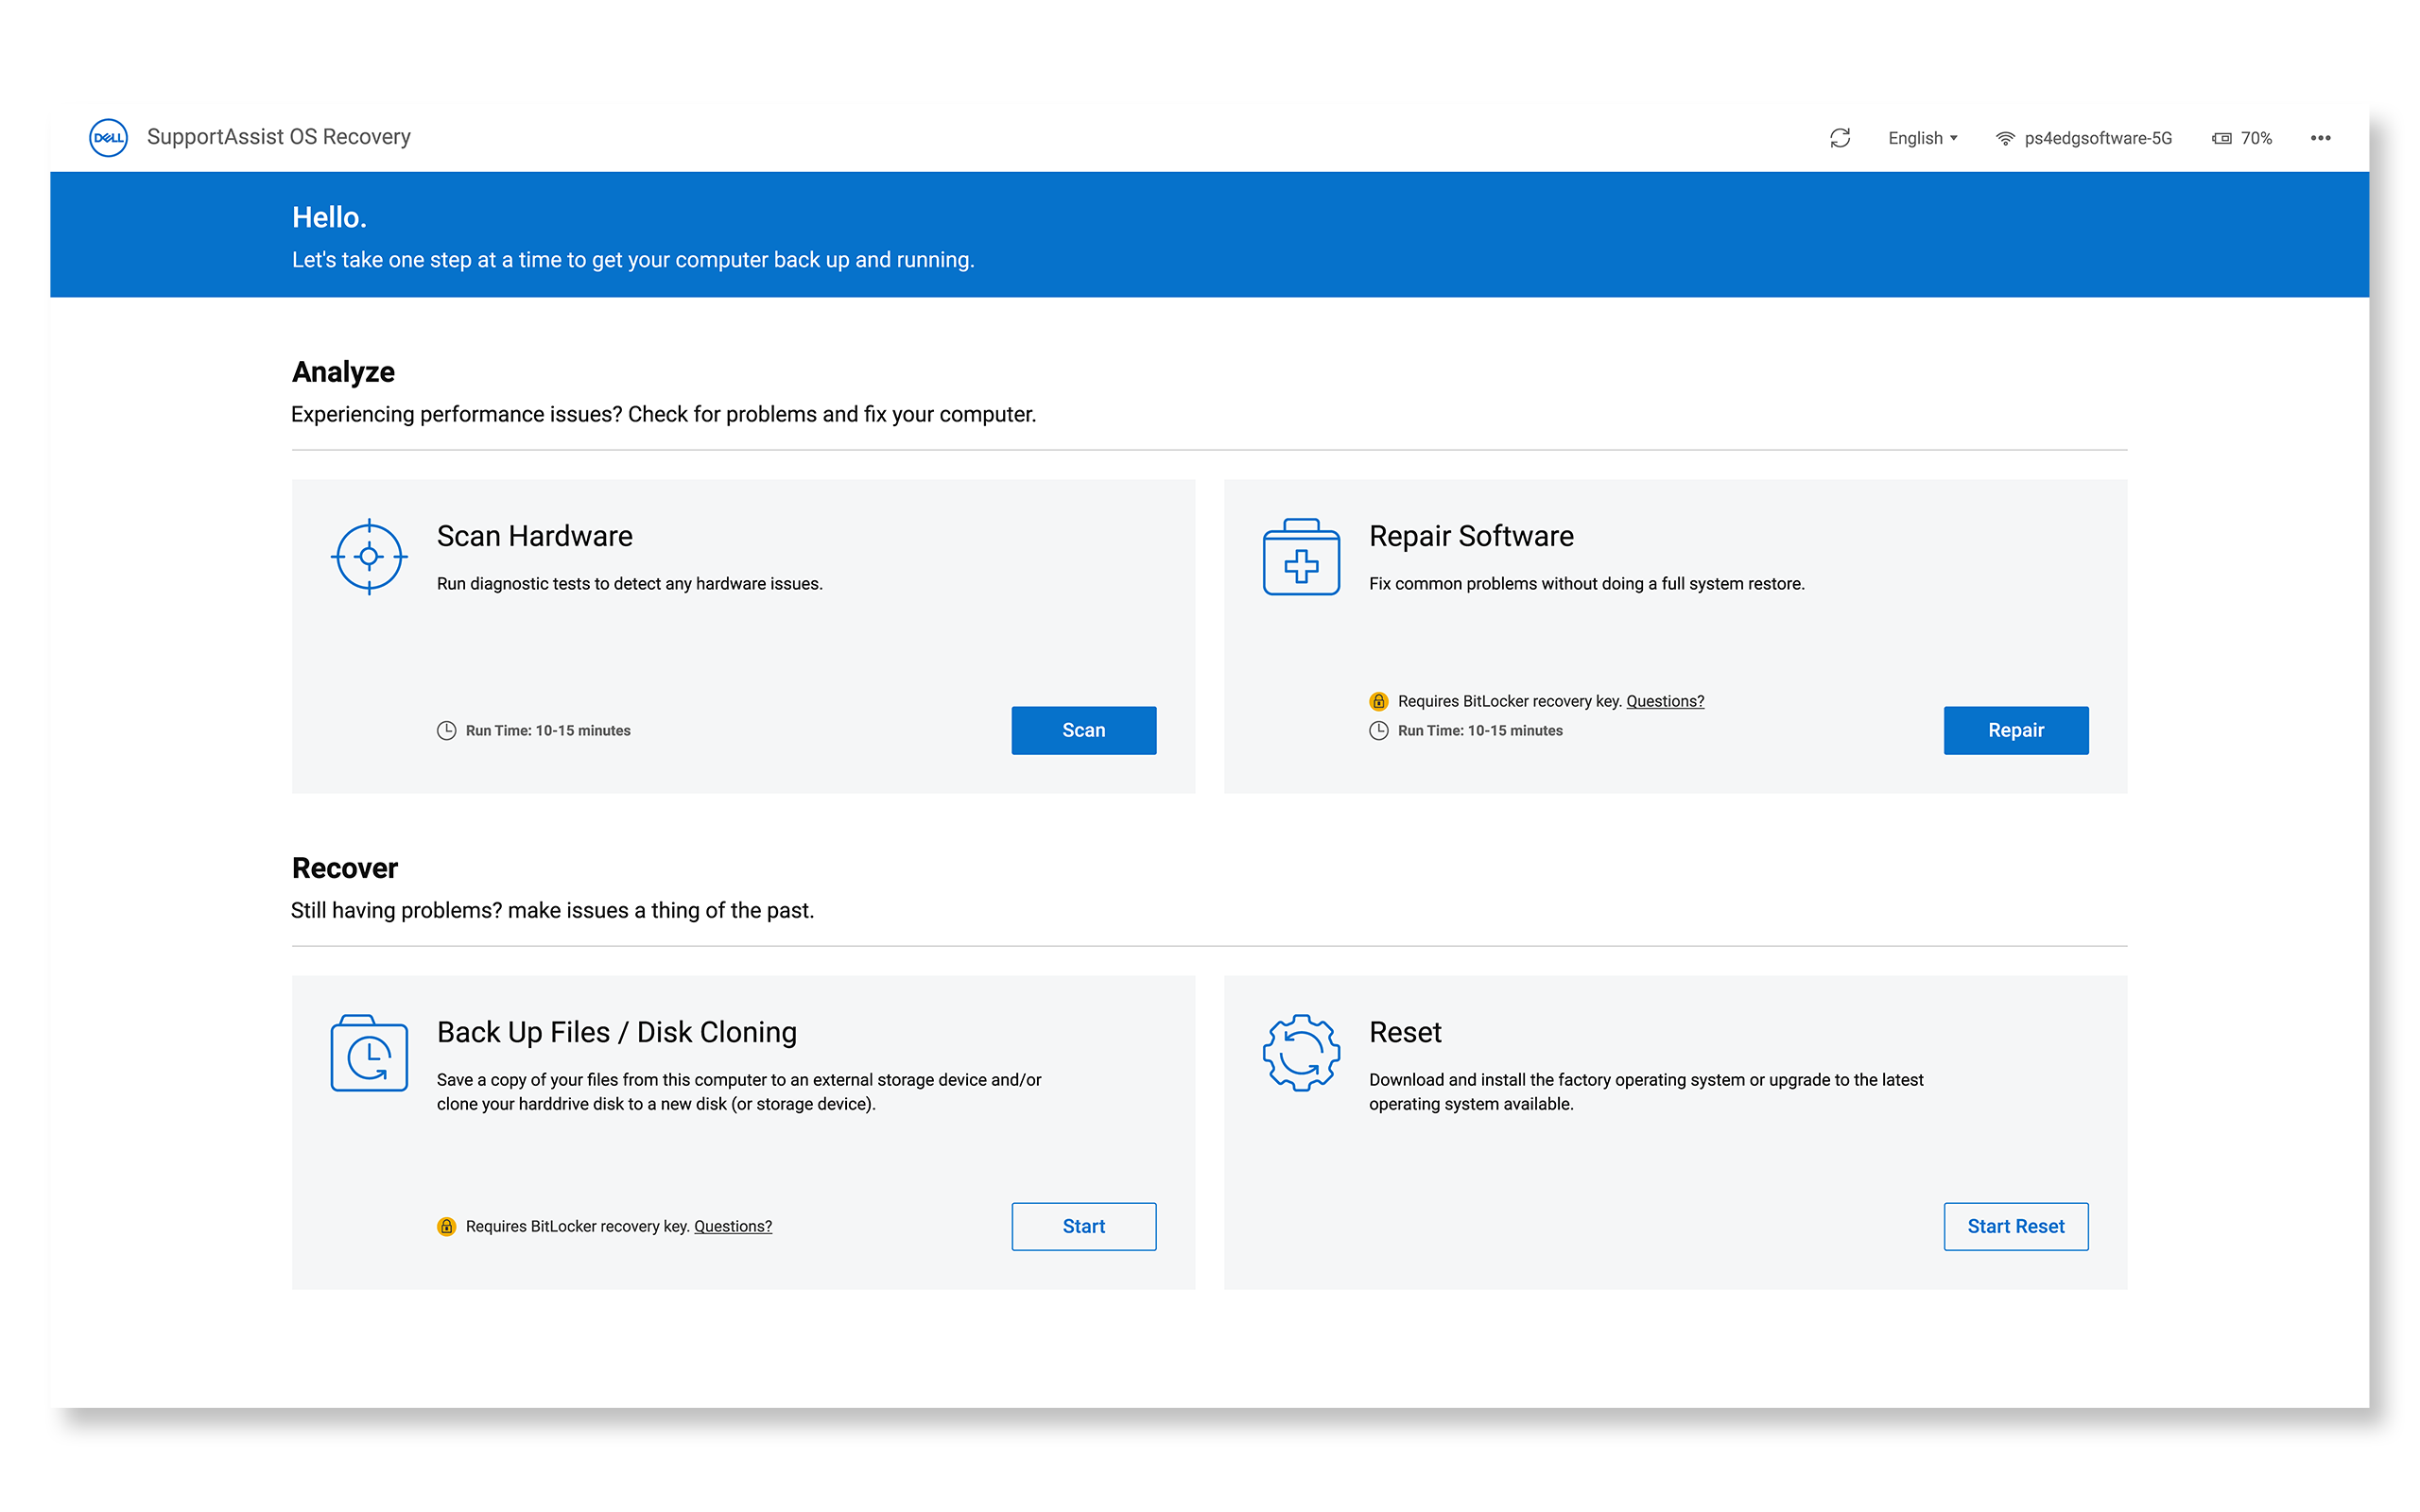The height and width of the screenshot is (1512, 2420).
Task: Click the Repair Software heading
Action: point(1471,536)
